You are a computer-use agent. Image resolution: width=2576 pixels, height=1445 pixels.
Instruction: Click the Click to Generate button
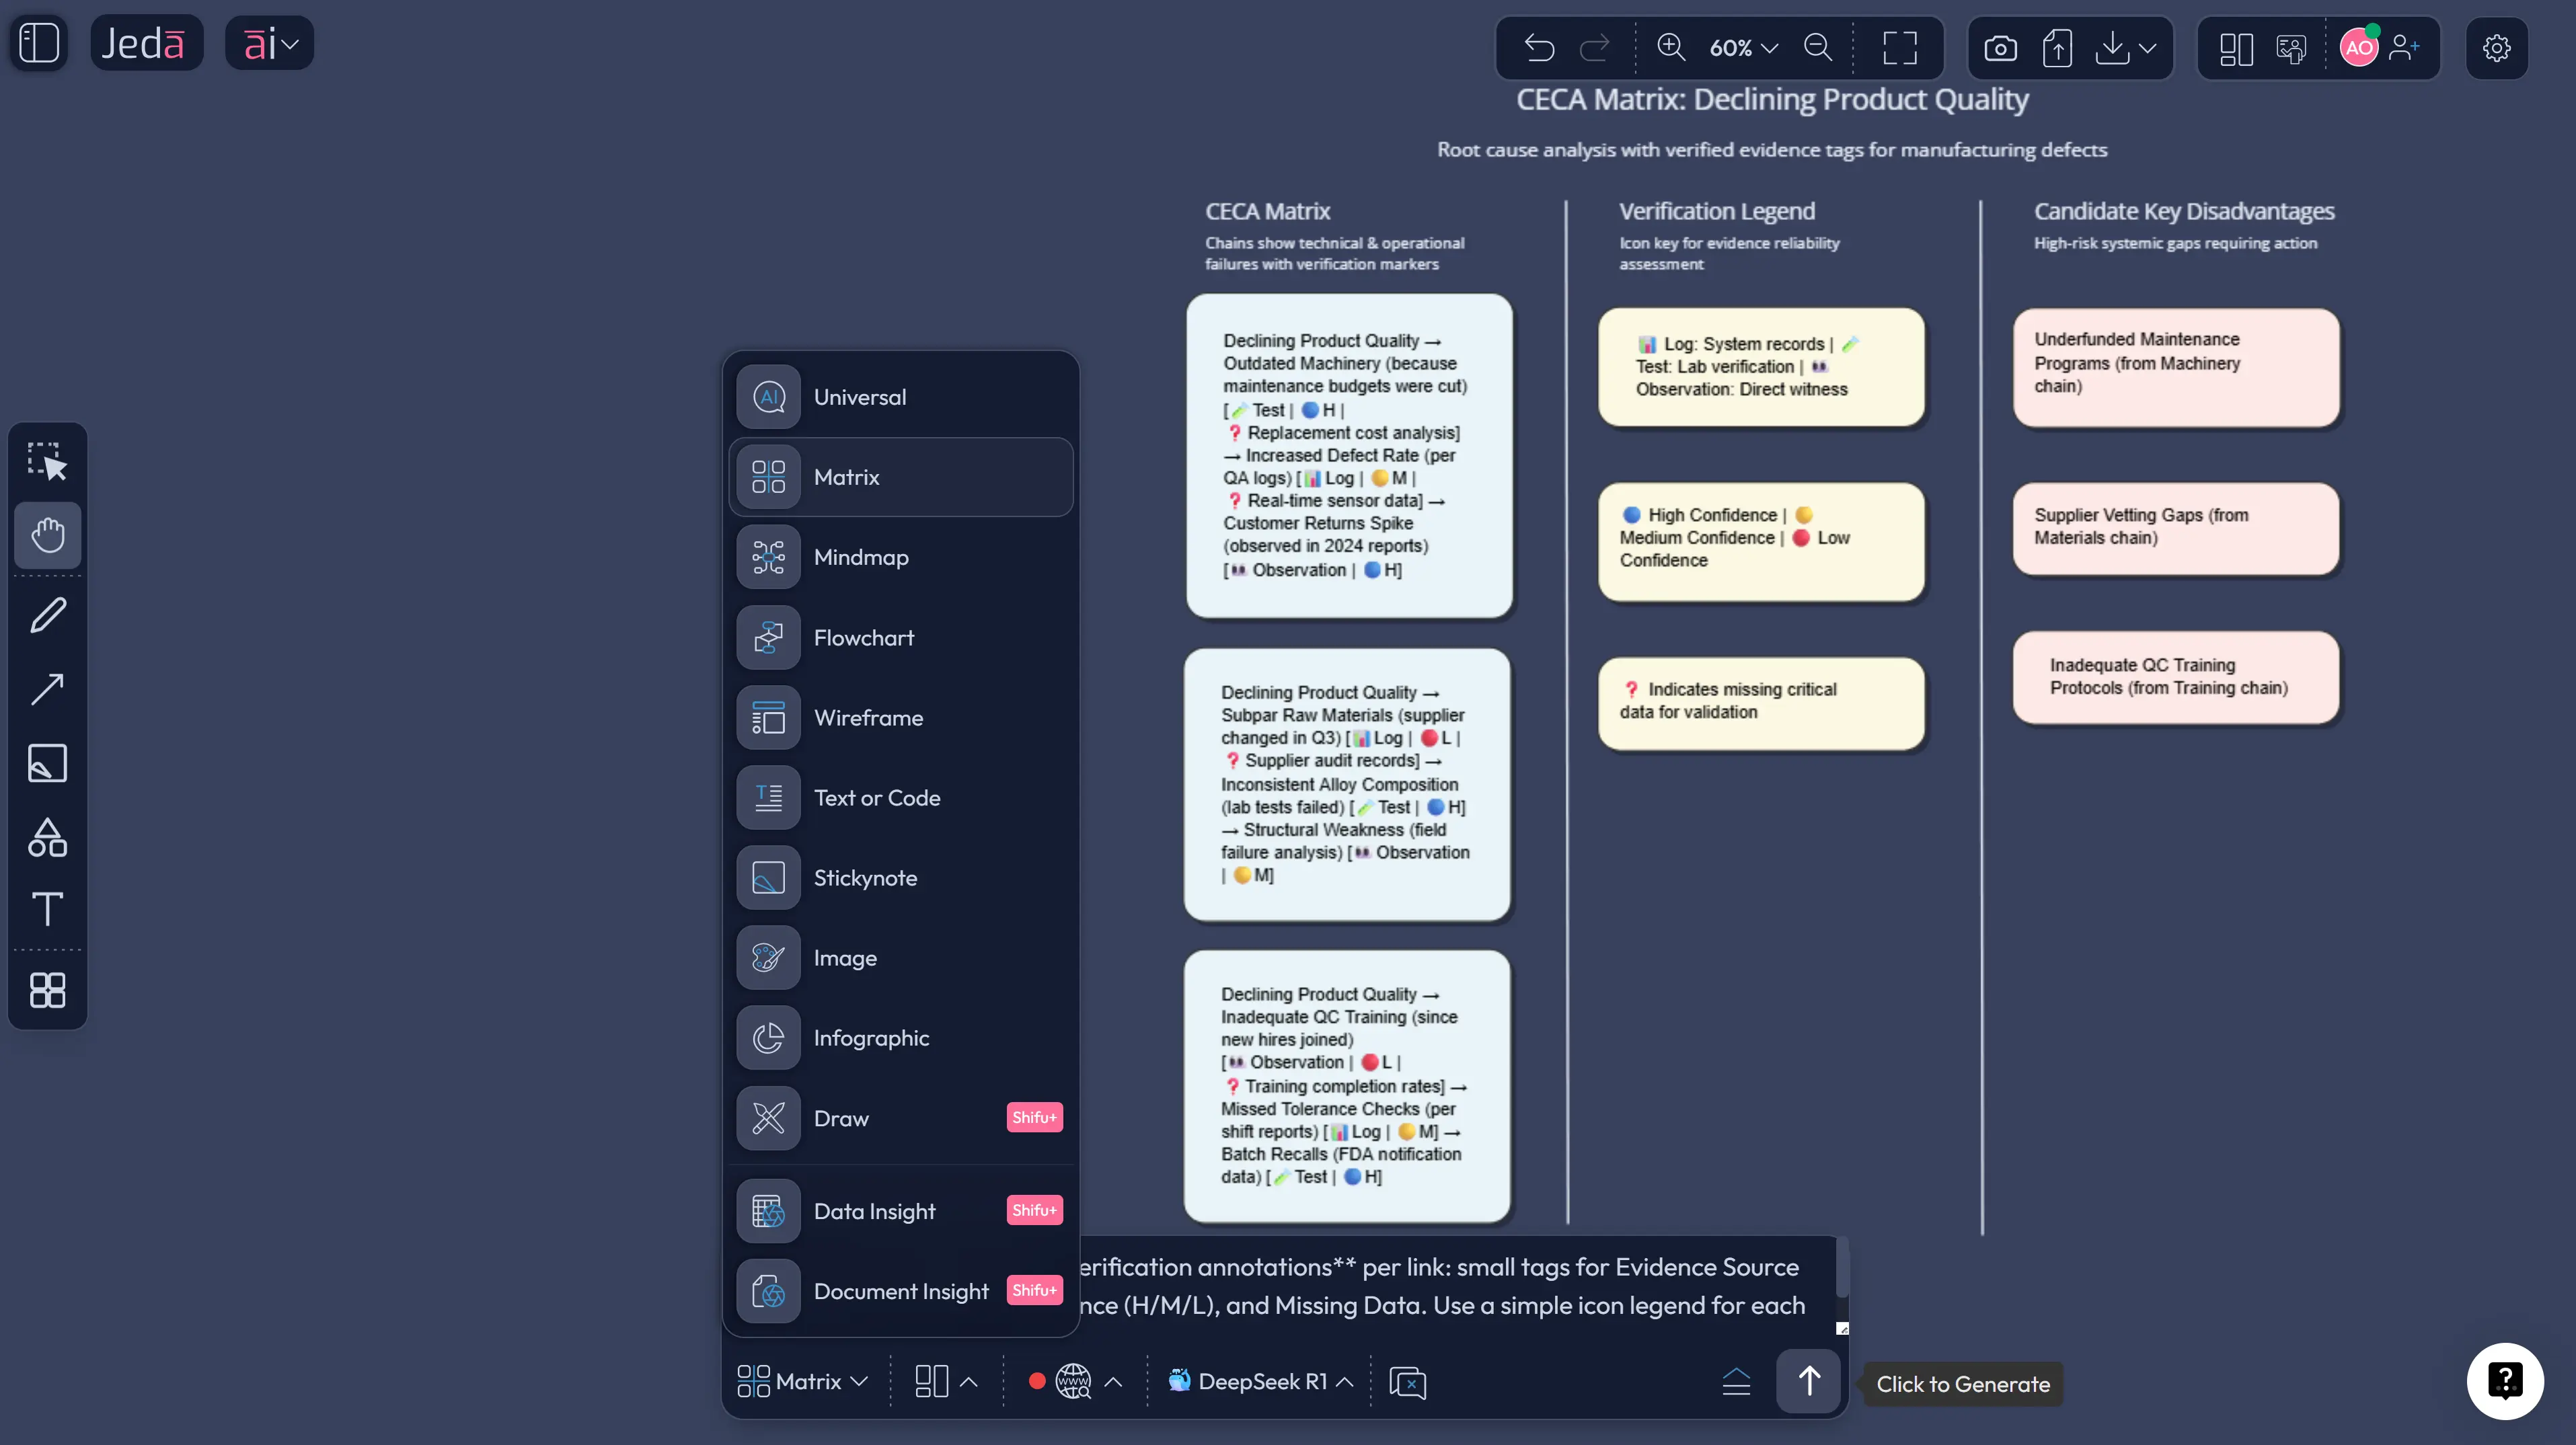pyautogui.click(x=1961, y=1384)
